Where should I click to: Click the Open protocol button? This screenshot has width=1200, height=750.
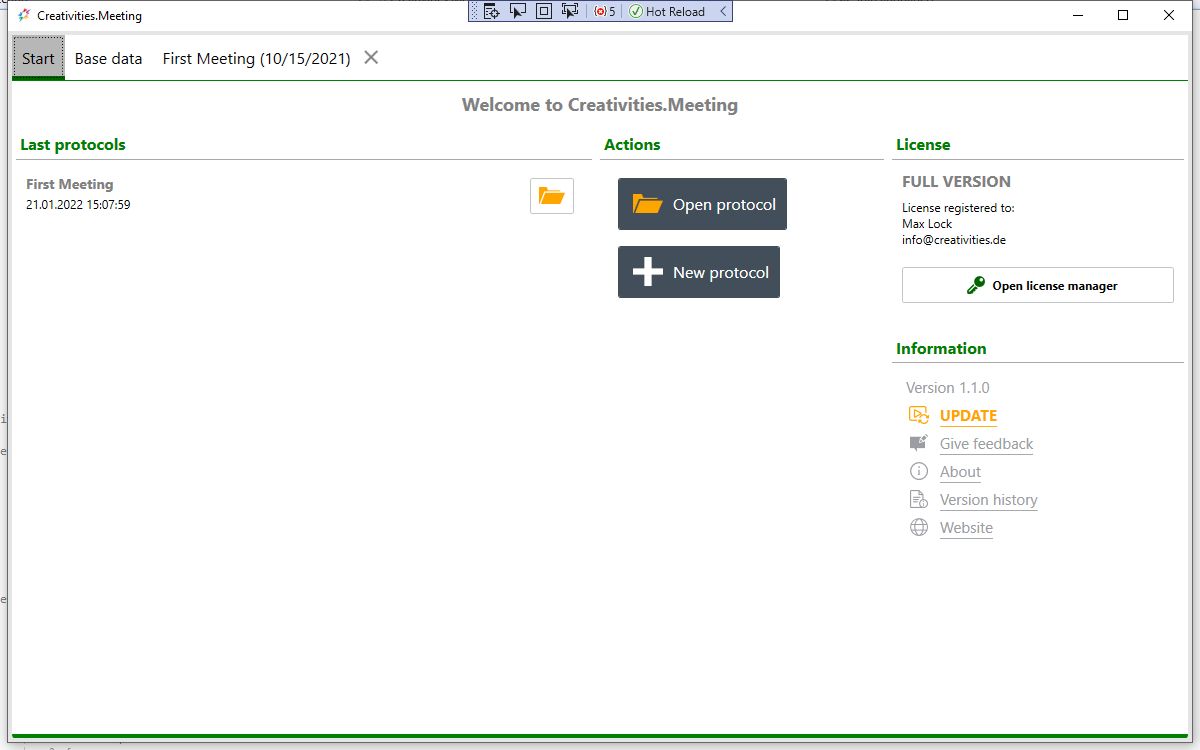pyautogui.click(x=702, y=204)
